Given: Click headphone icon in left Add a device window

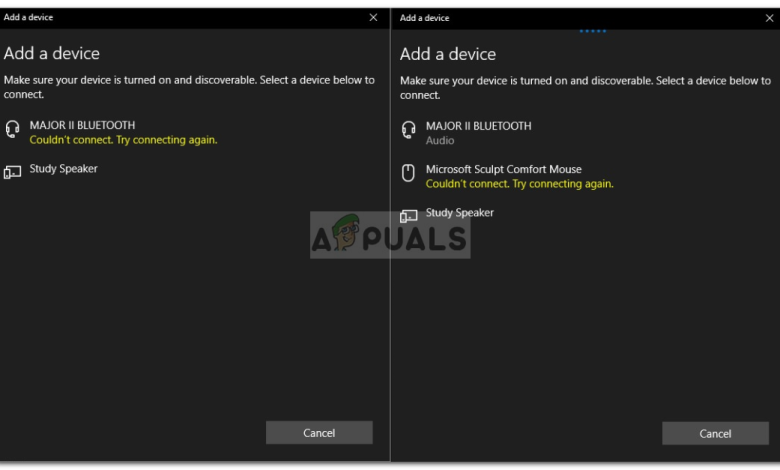Looking at the screenshot, I should click(x=12, y=129).
